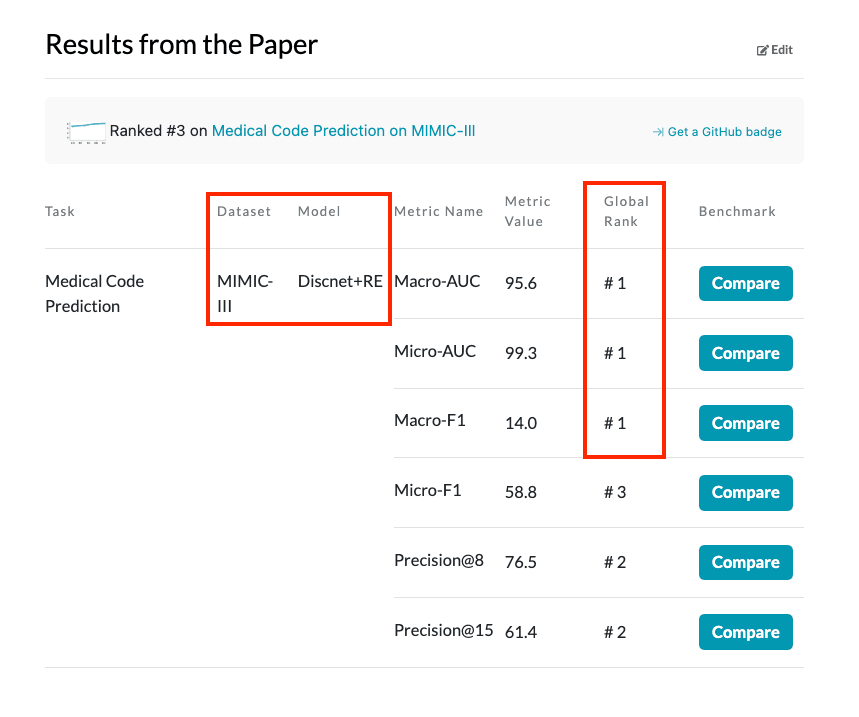Select the Macro-AUC metric name

click(x=437, y=282)
